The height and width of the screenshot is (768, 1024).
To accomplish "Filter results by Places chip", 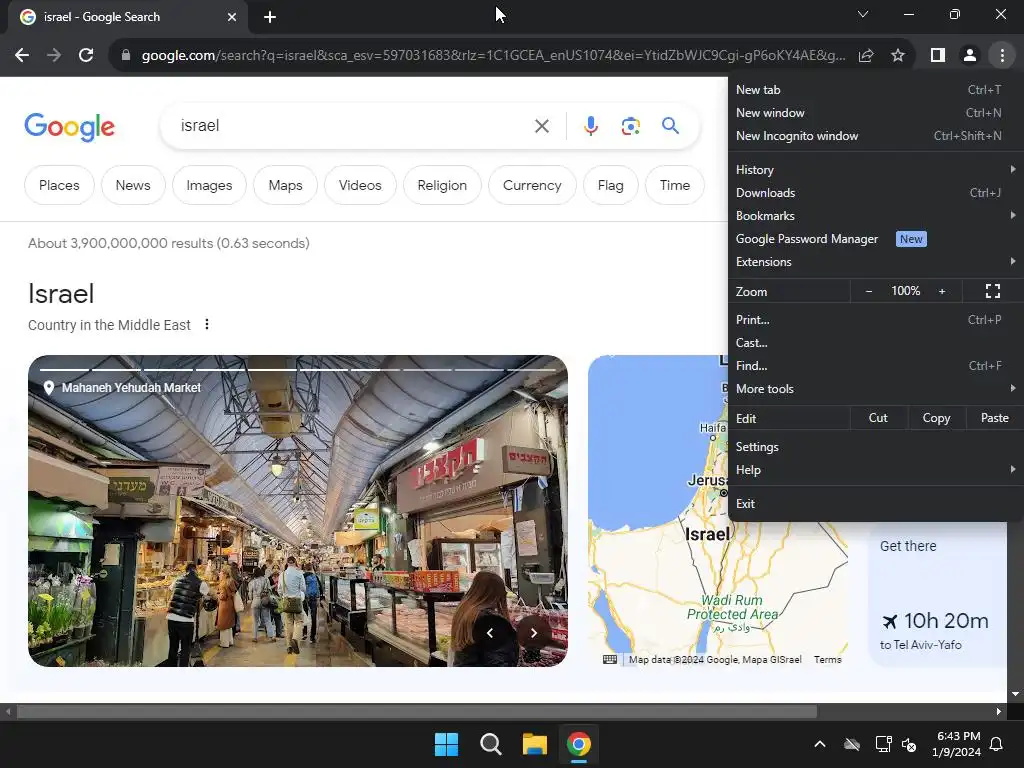I will click(x=59, y=185).
